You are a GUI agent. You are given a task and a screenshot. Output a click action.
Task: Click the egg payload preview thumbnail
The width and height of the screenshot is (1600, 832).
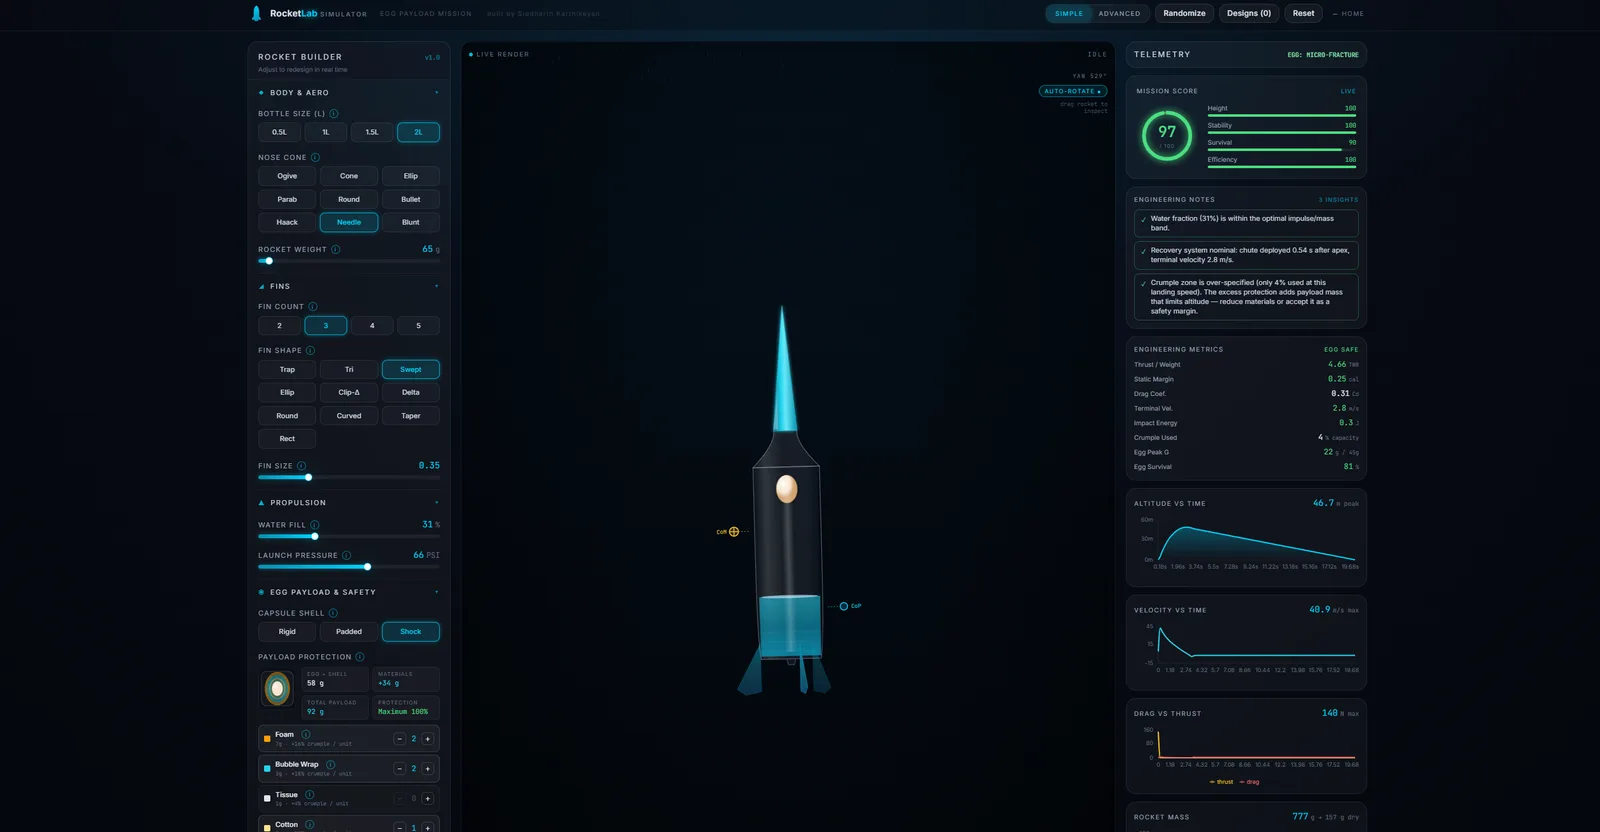(x=277, y=688)
